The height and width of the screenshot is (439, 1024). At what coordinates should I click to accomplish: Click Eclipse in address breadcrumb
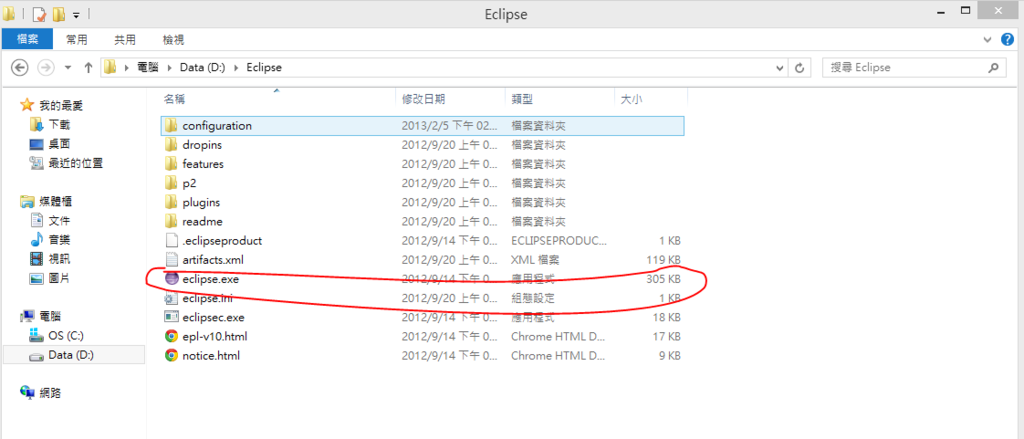[264, 67]
